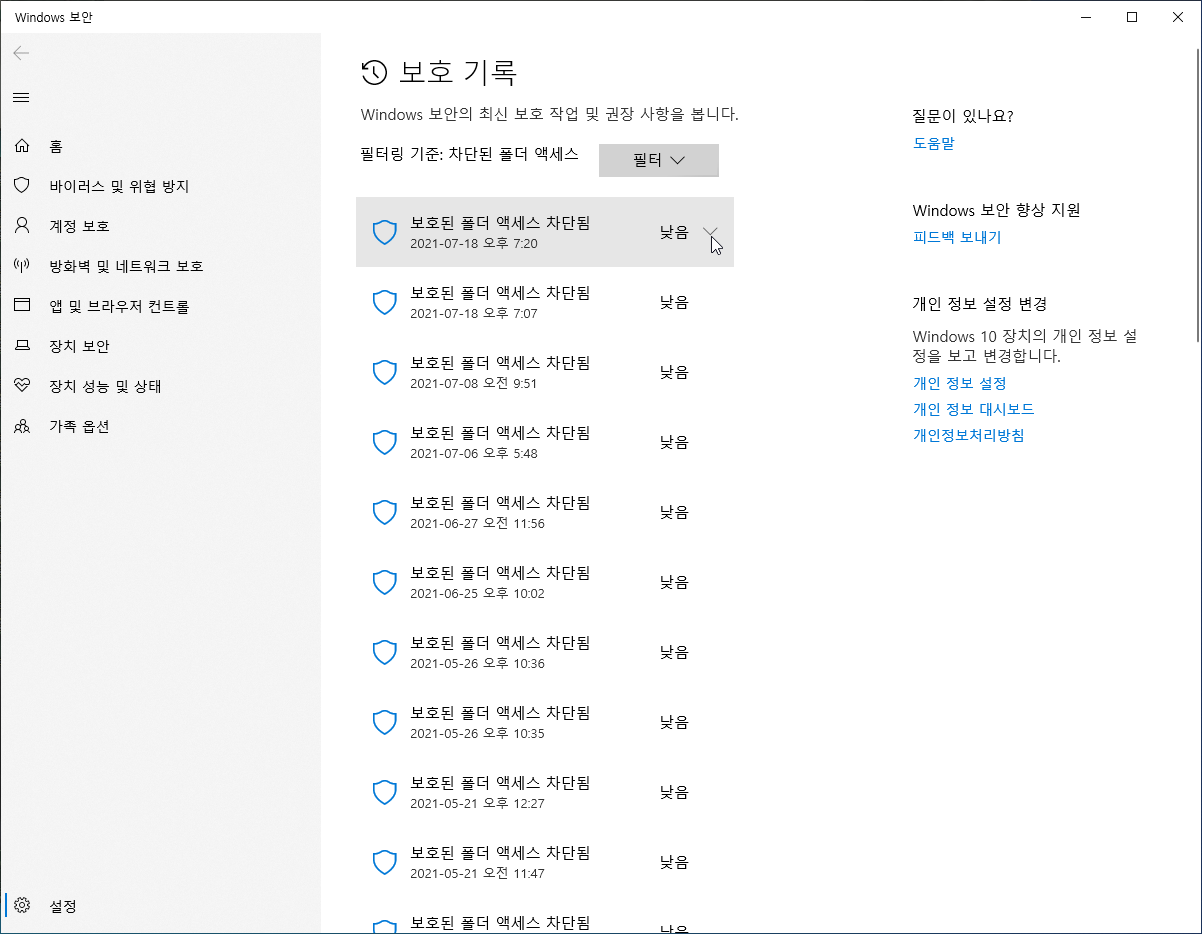This screenshot has width=1202, height=934.
Task: Click the 필터링 기준: 차단된 폴더 액세스 label
Action: 469,154
